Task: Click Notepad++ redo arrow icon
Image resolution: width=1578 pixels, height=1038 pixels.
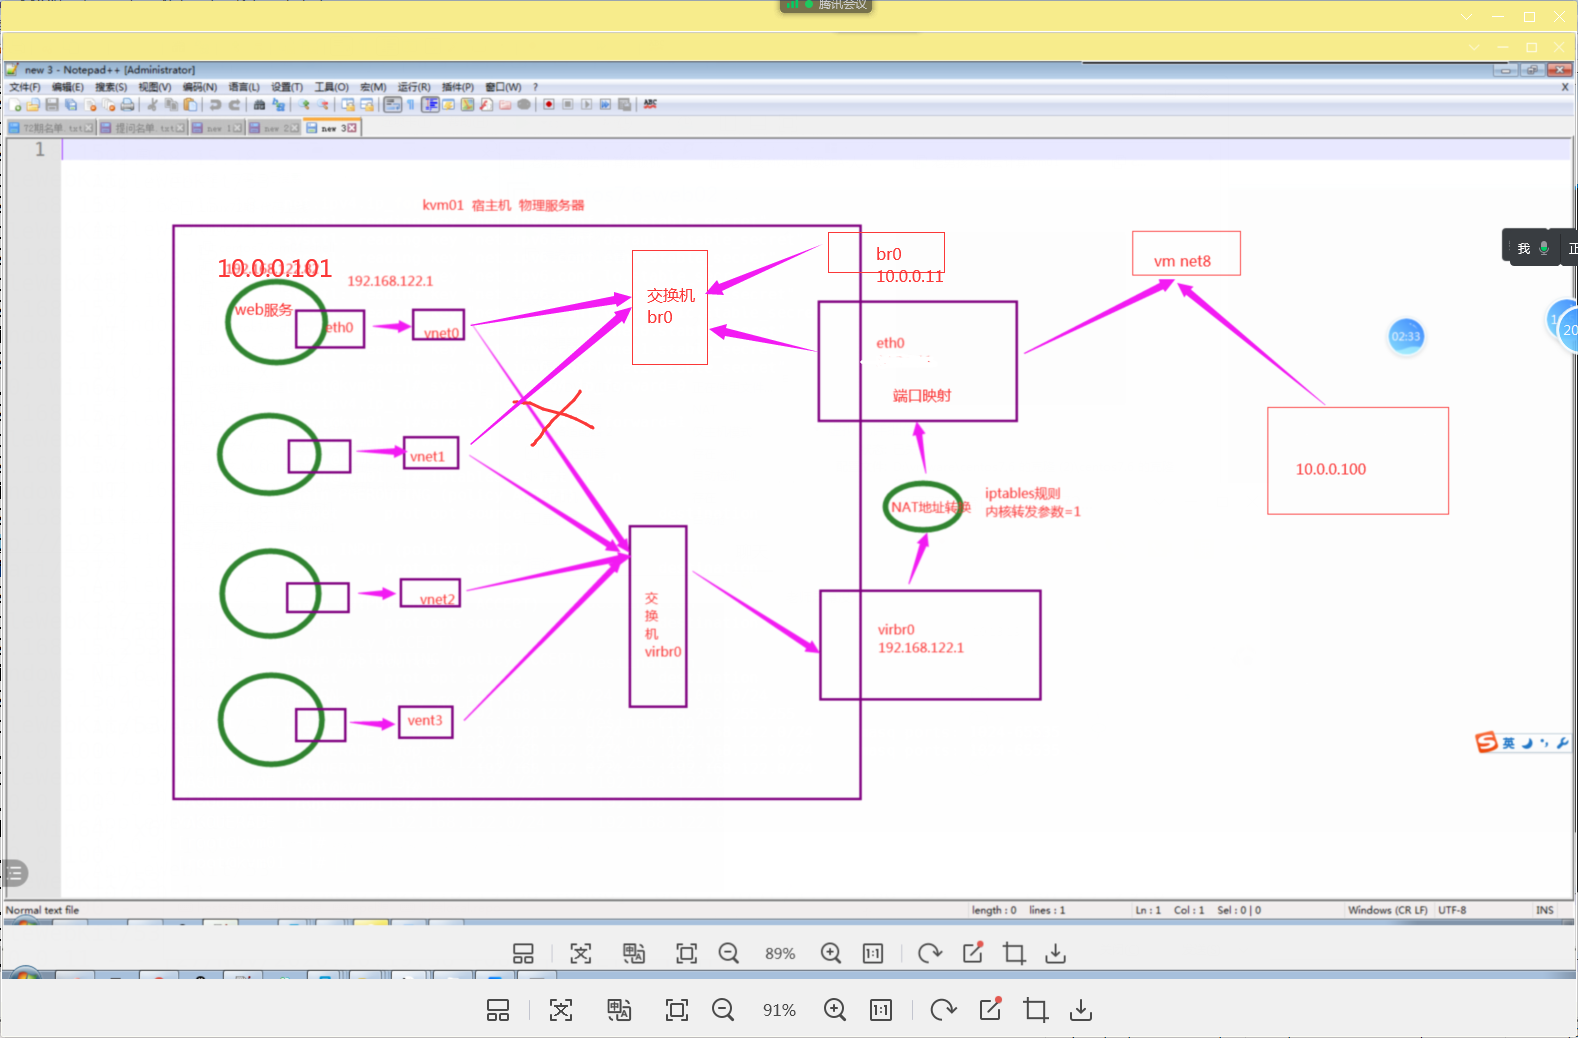Action: 234,104
